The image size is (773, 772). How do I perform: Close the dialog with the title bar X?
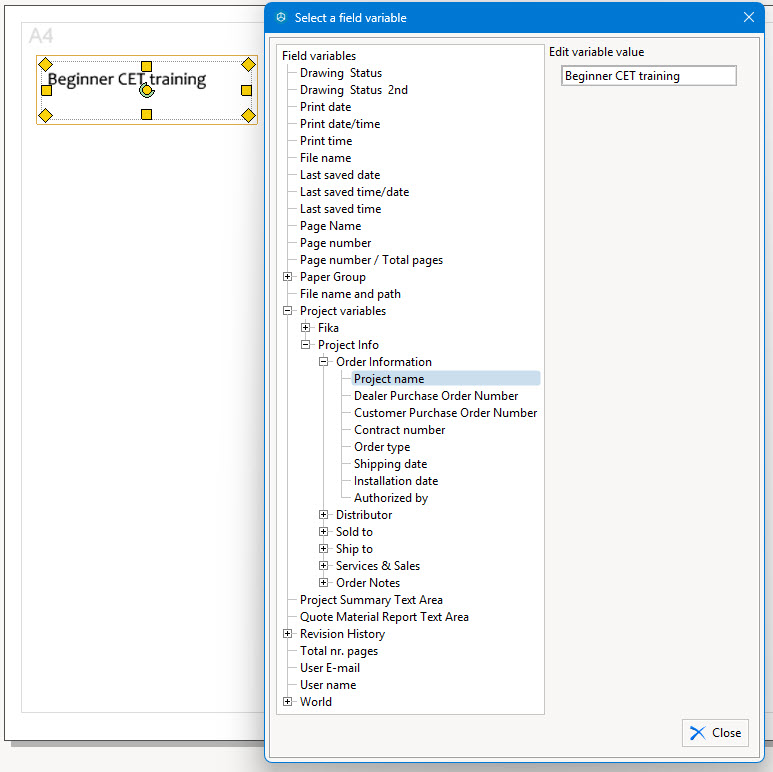pyautogui.click(x=749, y=18)
